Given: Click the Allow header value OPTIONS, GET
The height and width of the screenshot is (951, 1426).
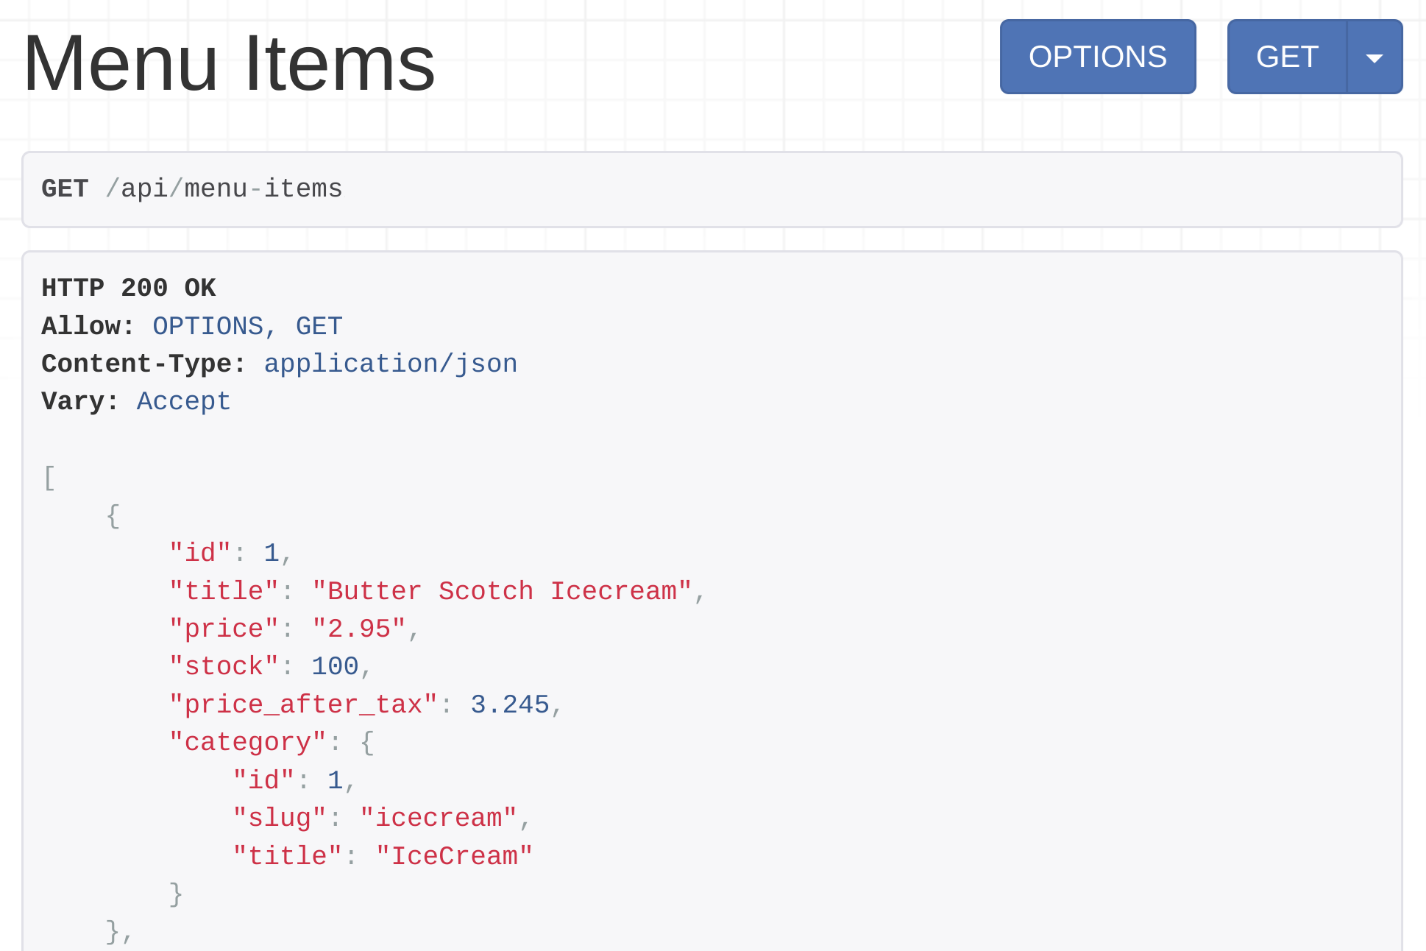Looking at the screenshot, I should (x=247, y=326).
